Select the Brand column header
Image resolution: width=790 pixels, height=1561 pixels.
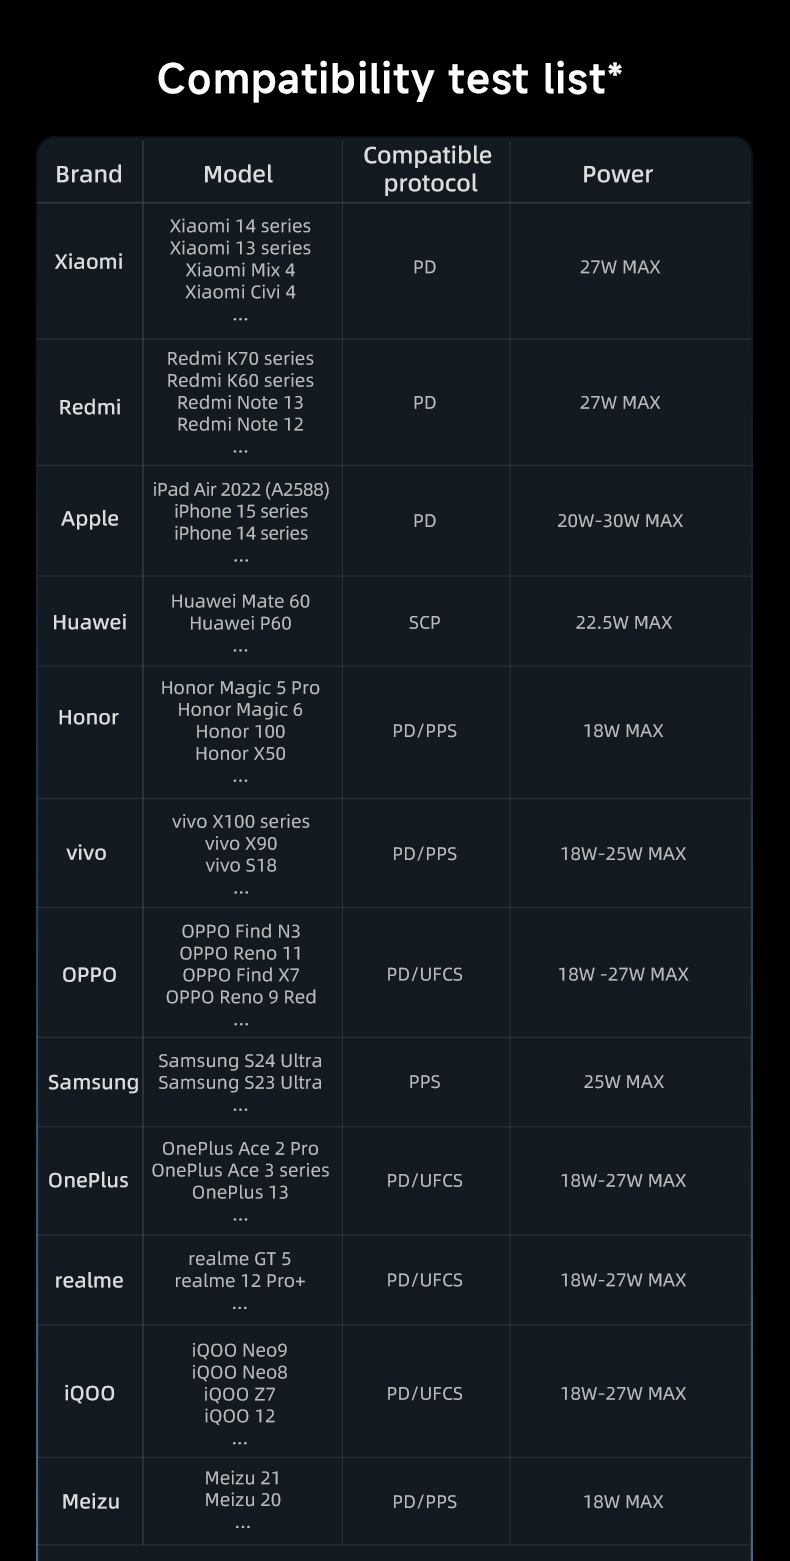point(89,174)
